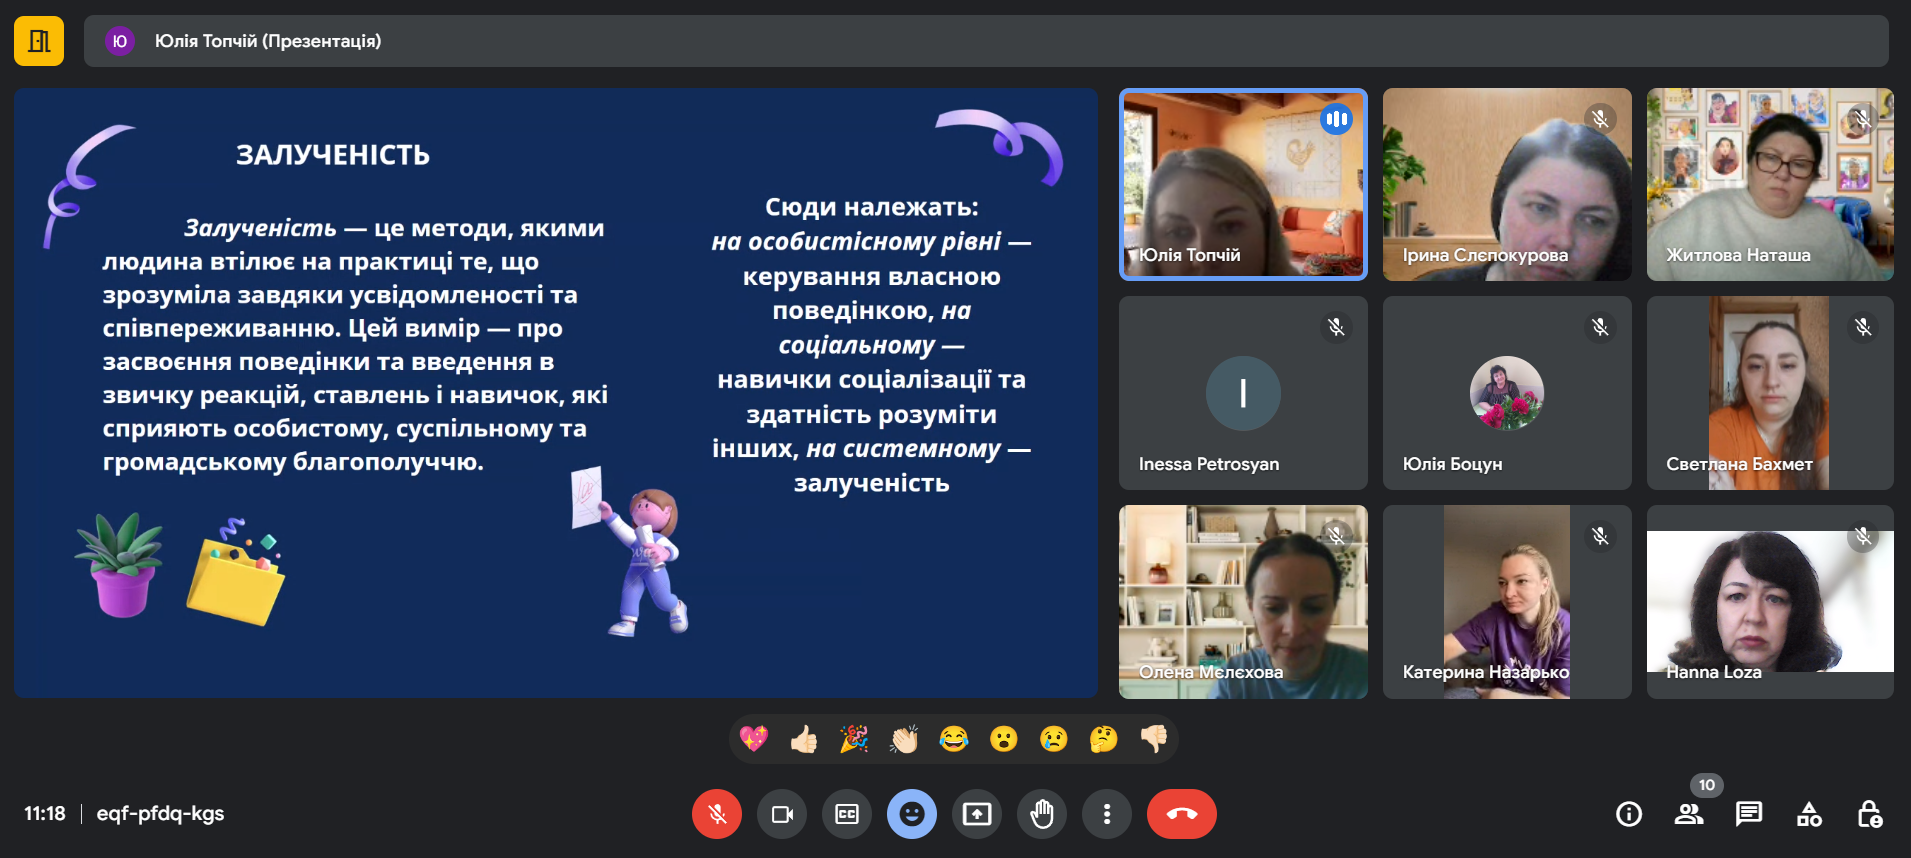Unmute the microphone in the call bar
The width and height of the screenshot is (1911, 858).
point(717,814)
